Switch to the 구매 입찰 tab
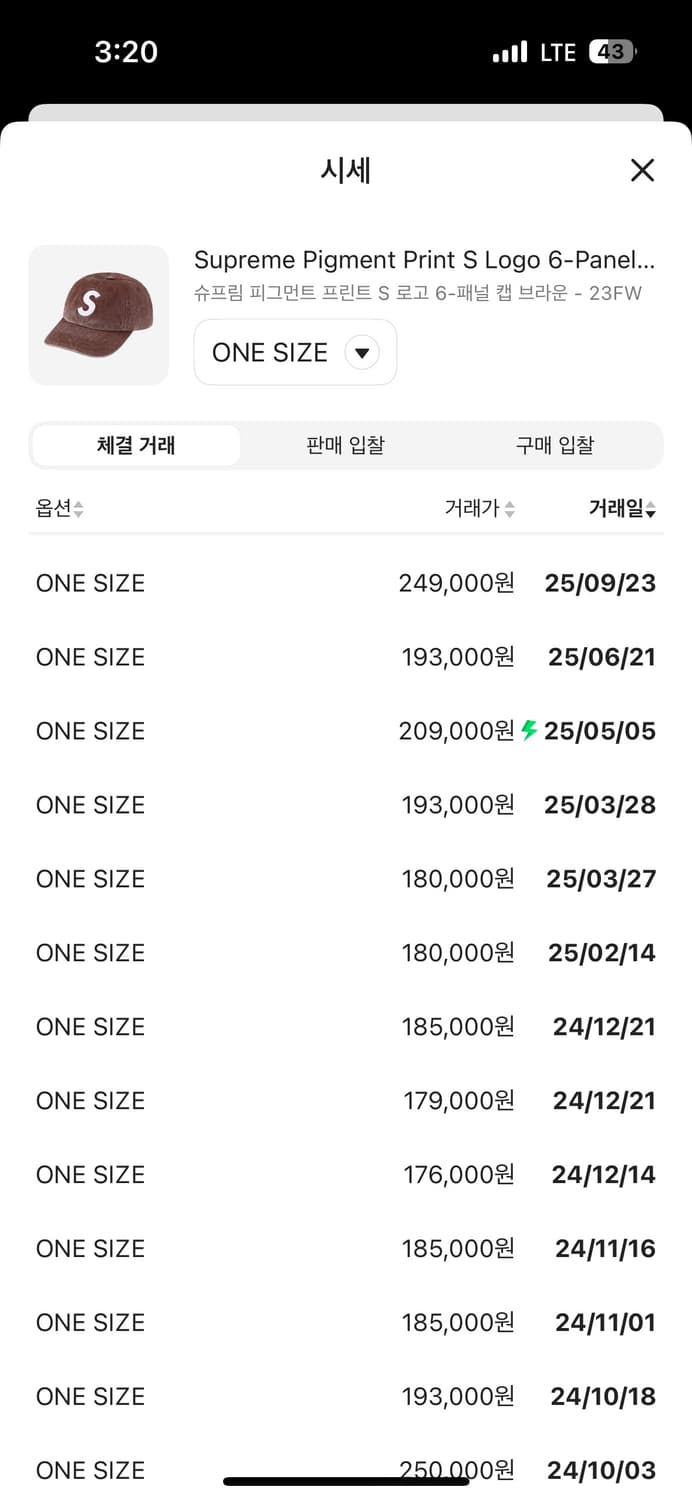 555,445
